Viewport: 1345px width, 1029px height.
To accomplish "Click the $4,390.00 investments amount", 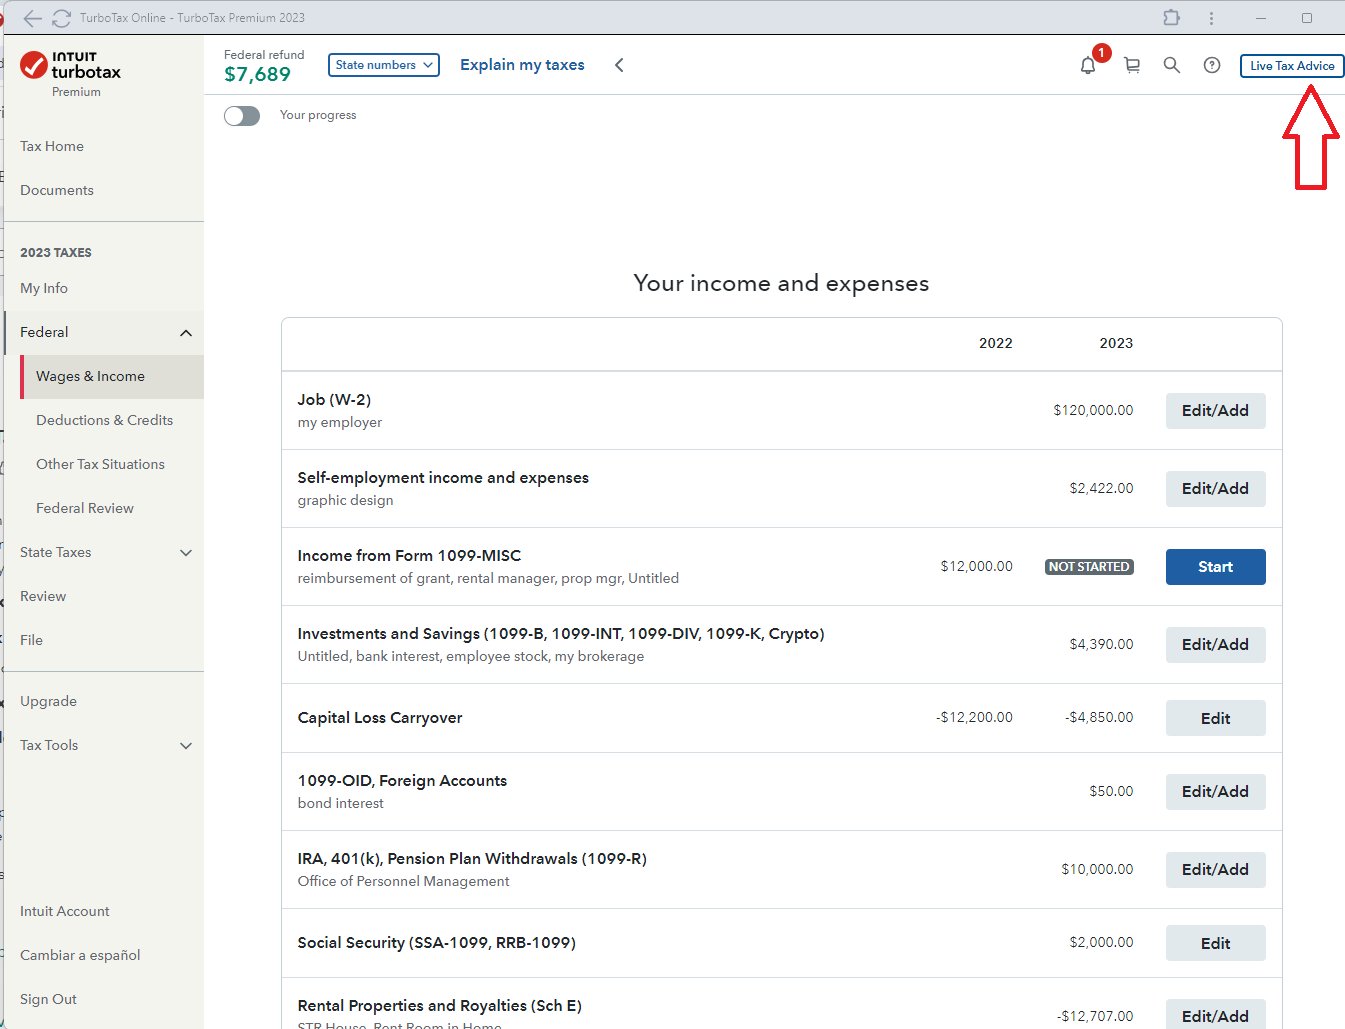I will pos(1101,644).
